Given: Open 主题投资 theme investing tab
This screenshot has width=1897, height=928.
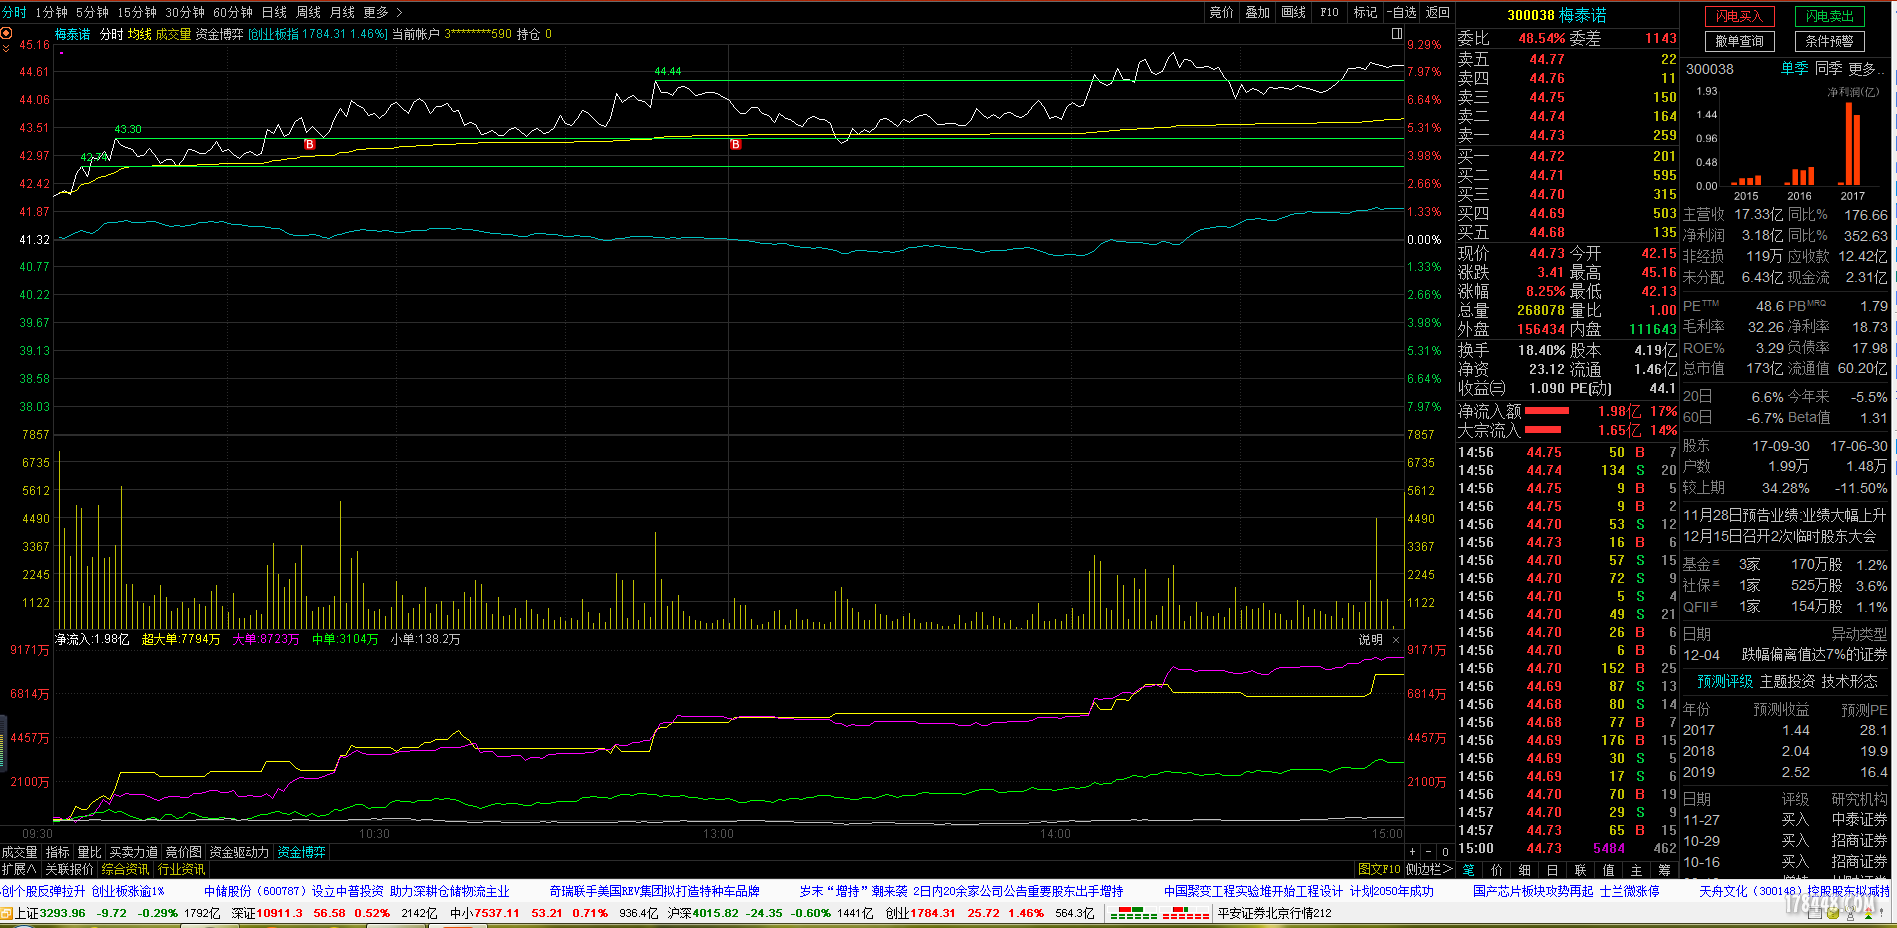Looking at the screenshot, I should tap(1787, 681).
